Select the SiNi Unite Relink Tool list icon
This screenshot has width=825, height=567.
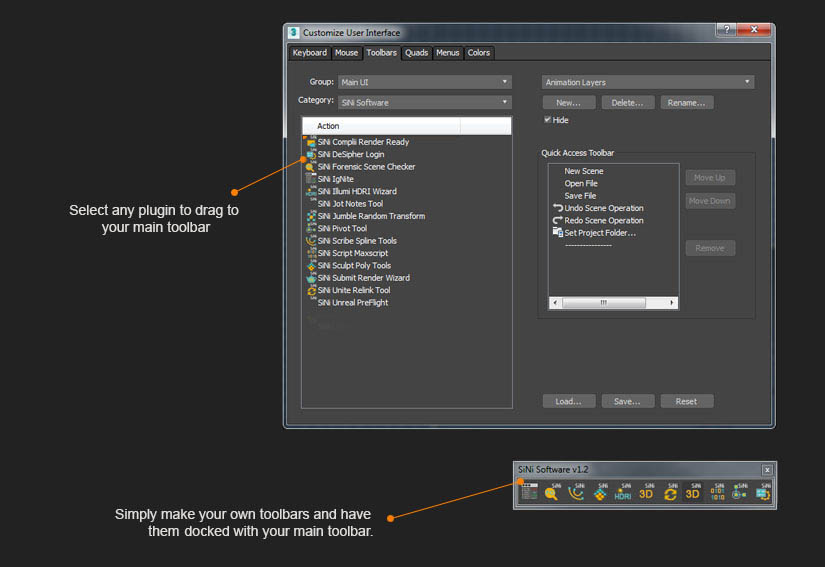[311, 290]
